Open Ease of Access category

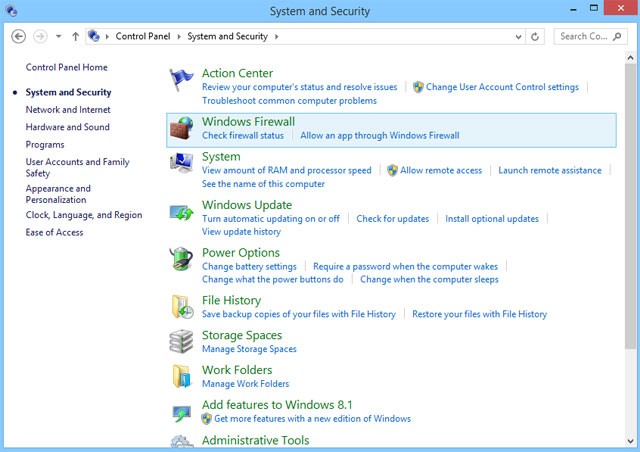[x=54, y=232]
